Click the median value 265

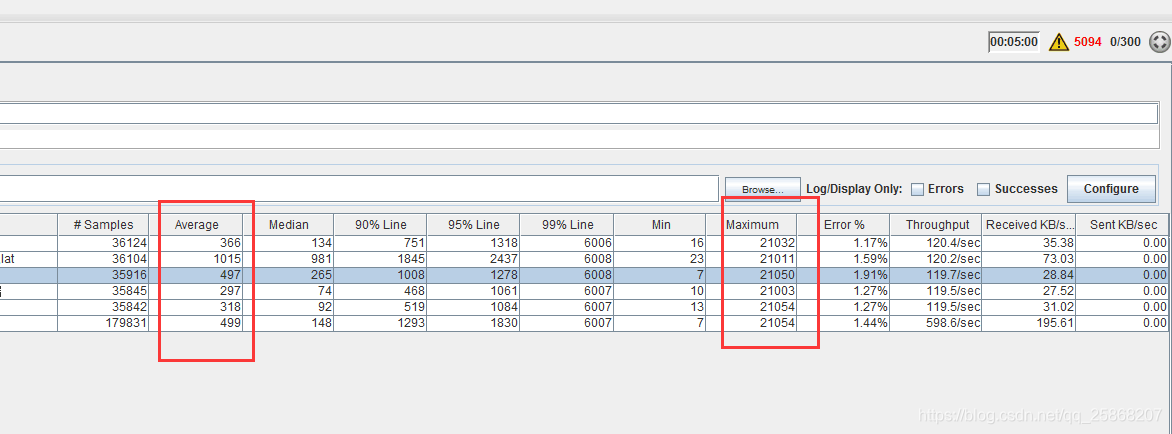[289, 275]
